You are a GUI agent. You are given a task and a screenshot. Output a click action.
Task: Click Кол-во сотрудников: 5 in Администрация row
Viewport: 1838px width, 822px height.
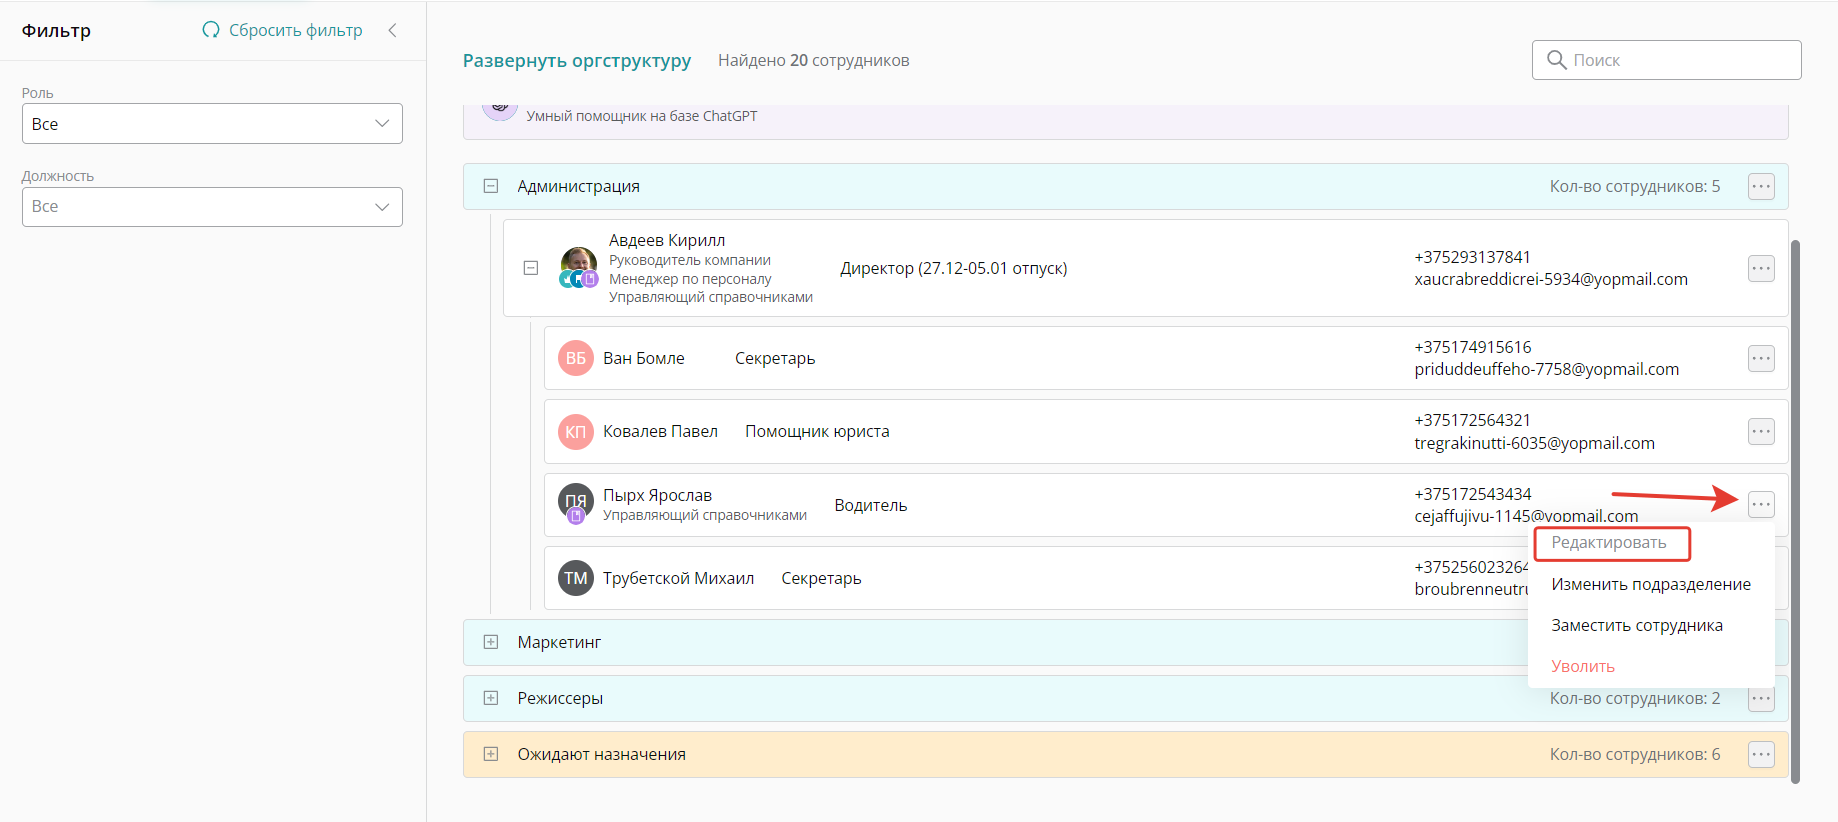tap(1635, 186)
